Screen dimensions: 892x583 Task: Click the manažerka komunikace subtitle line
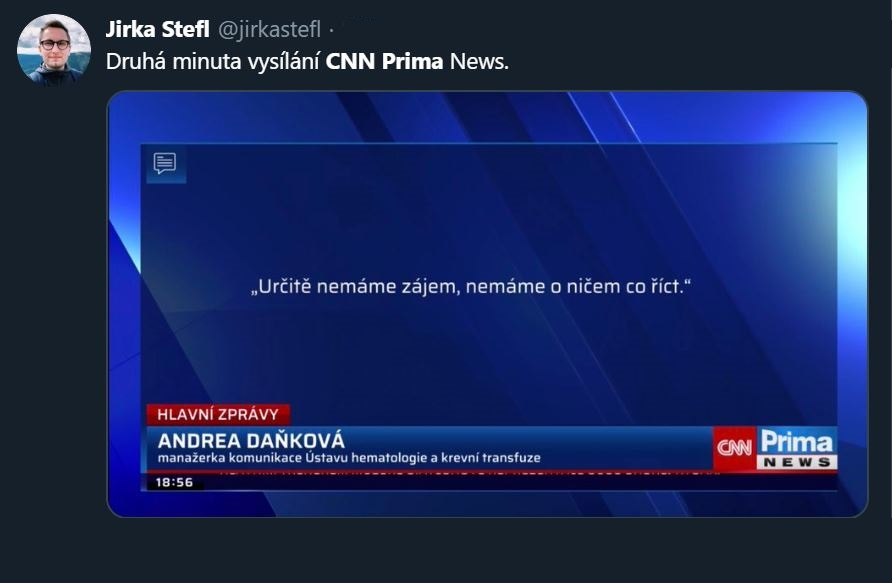point(349,458)
